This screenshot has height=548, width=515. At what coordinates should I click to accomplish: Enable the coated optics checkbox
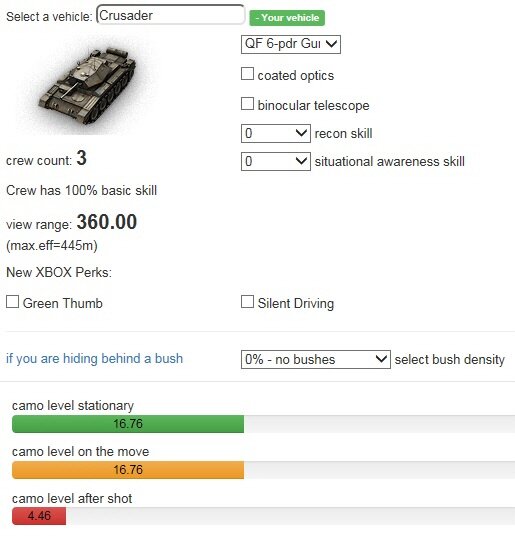pos(247,74)
